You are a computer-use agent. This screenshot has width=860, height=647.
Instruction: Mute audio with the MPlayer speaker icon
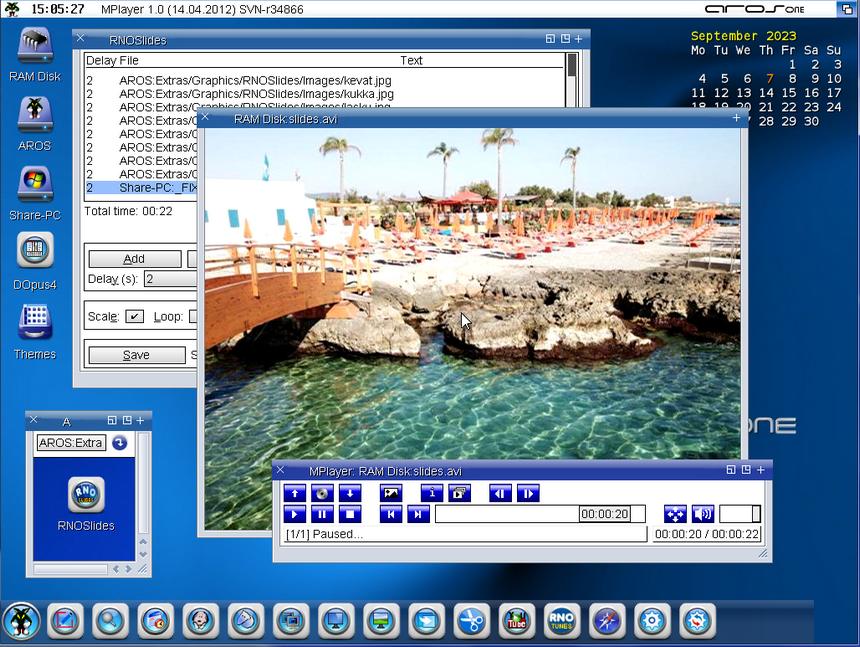(x=703, y=514)
